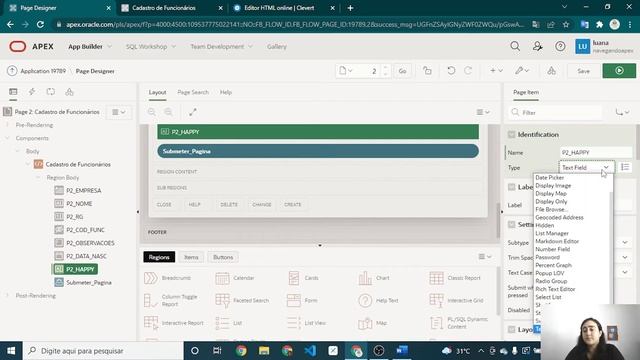
Task: Open Visual Studio Code from taskbar
Action: 310,351
